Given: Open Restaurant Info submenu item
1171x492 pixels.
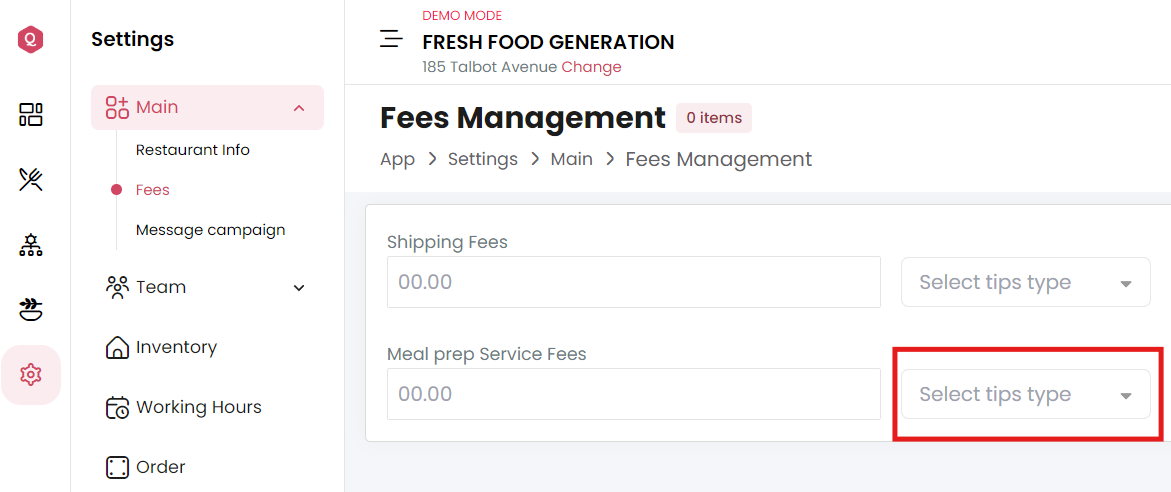Looking at the screenshot, I should 193,150.
